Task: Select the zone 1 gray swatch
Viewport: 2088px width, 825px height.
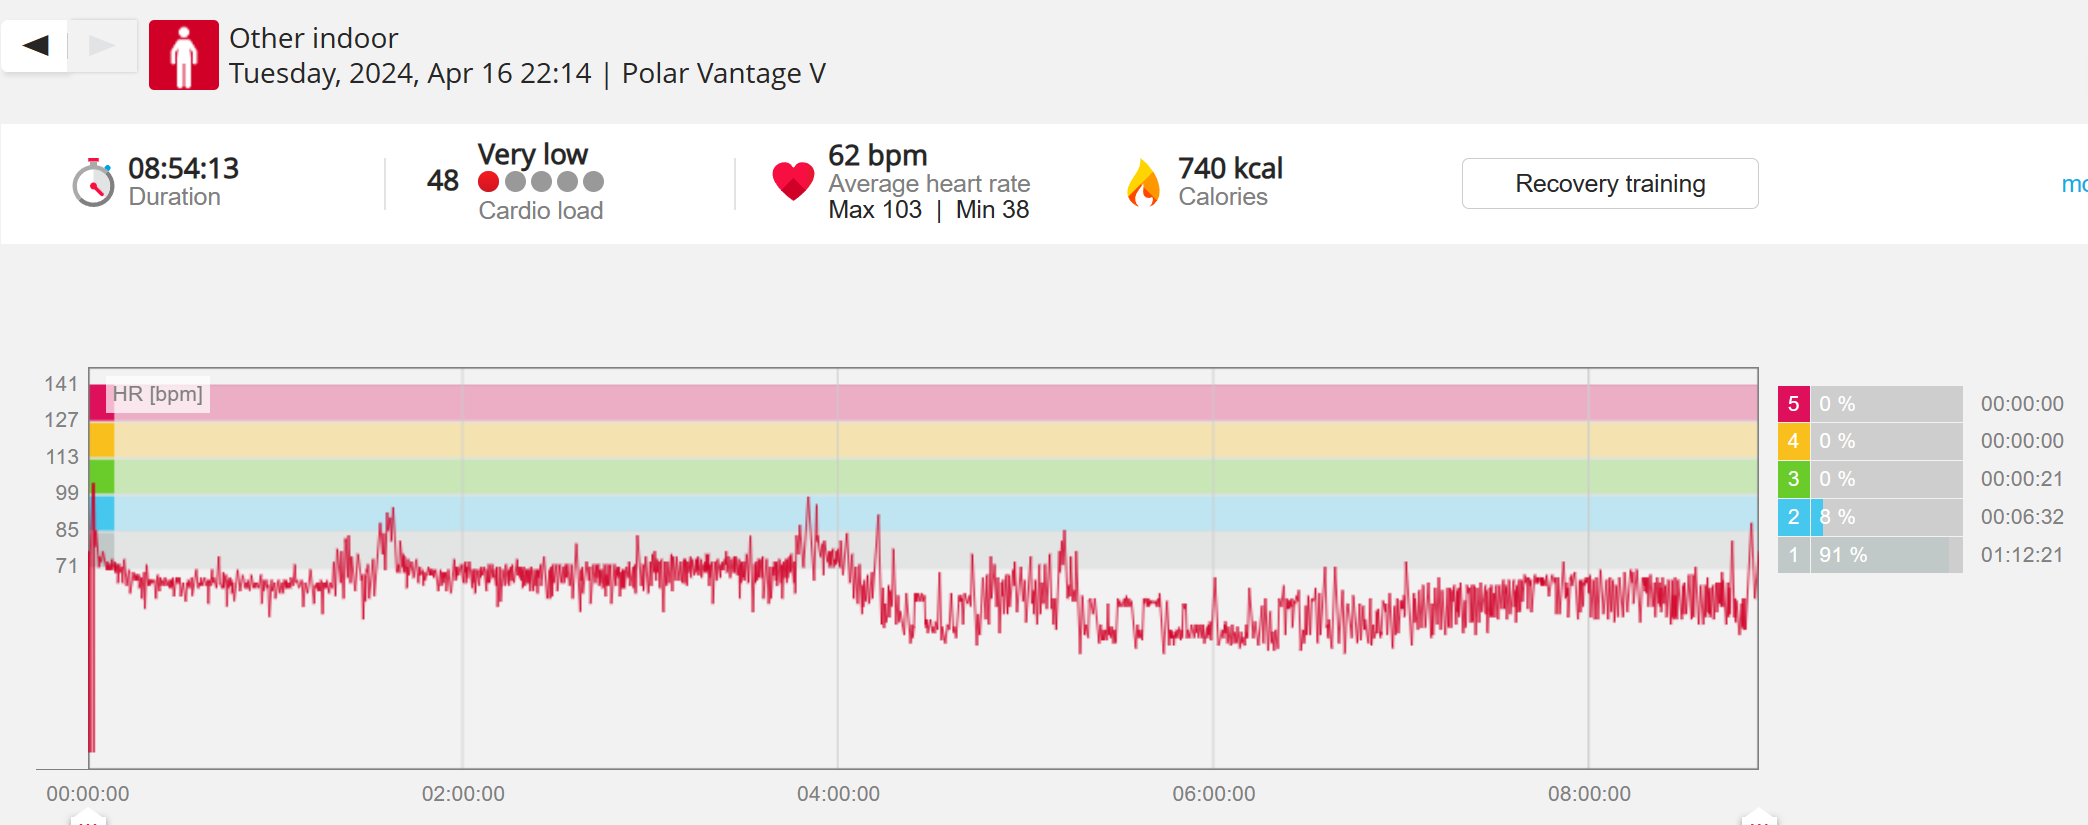Action: pyautogui.click(x=1793, y=555)
